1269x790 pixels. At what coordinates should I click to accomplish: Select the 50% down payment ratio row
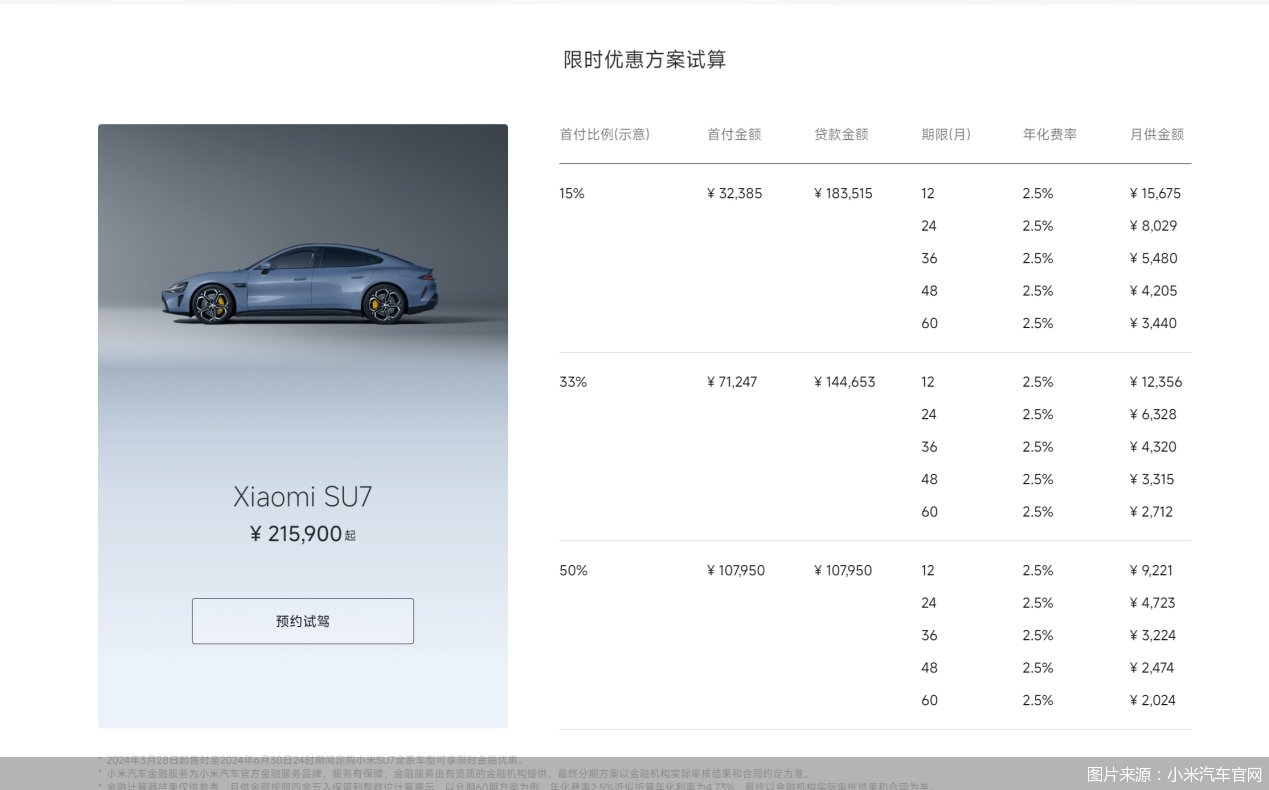coord(573,571)
